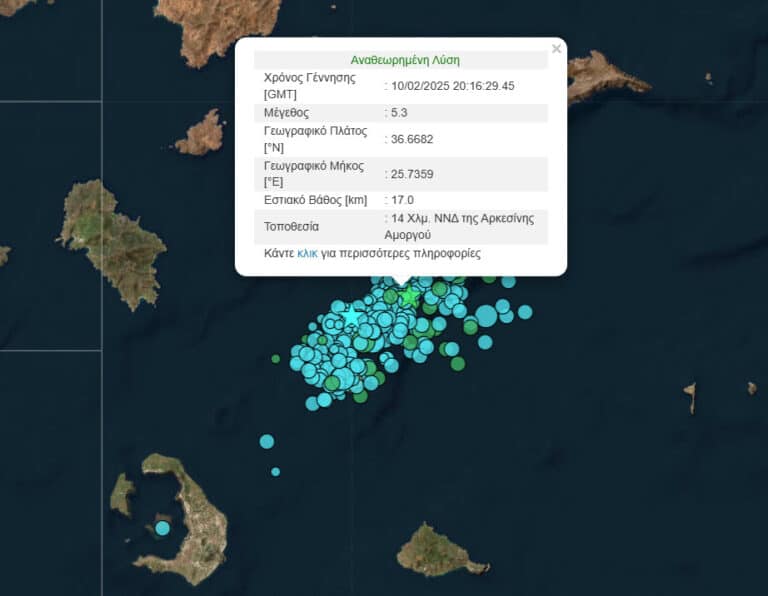Select the cyan star epicenter marker
Image resolution: width=768 pixels, height=596 pixels.
point(352,316)
